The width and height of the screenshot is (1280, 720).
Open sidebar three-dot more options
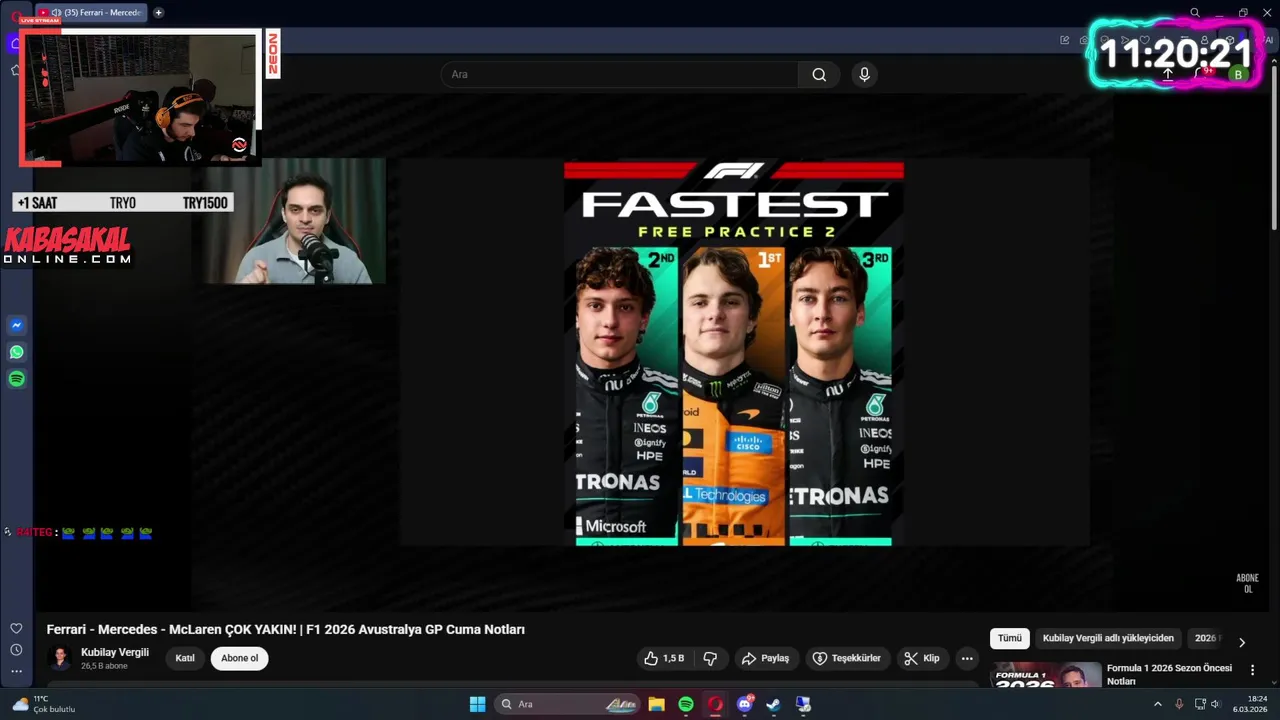(x=16, y=670)
